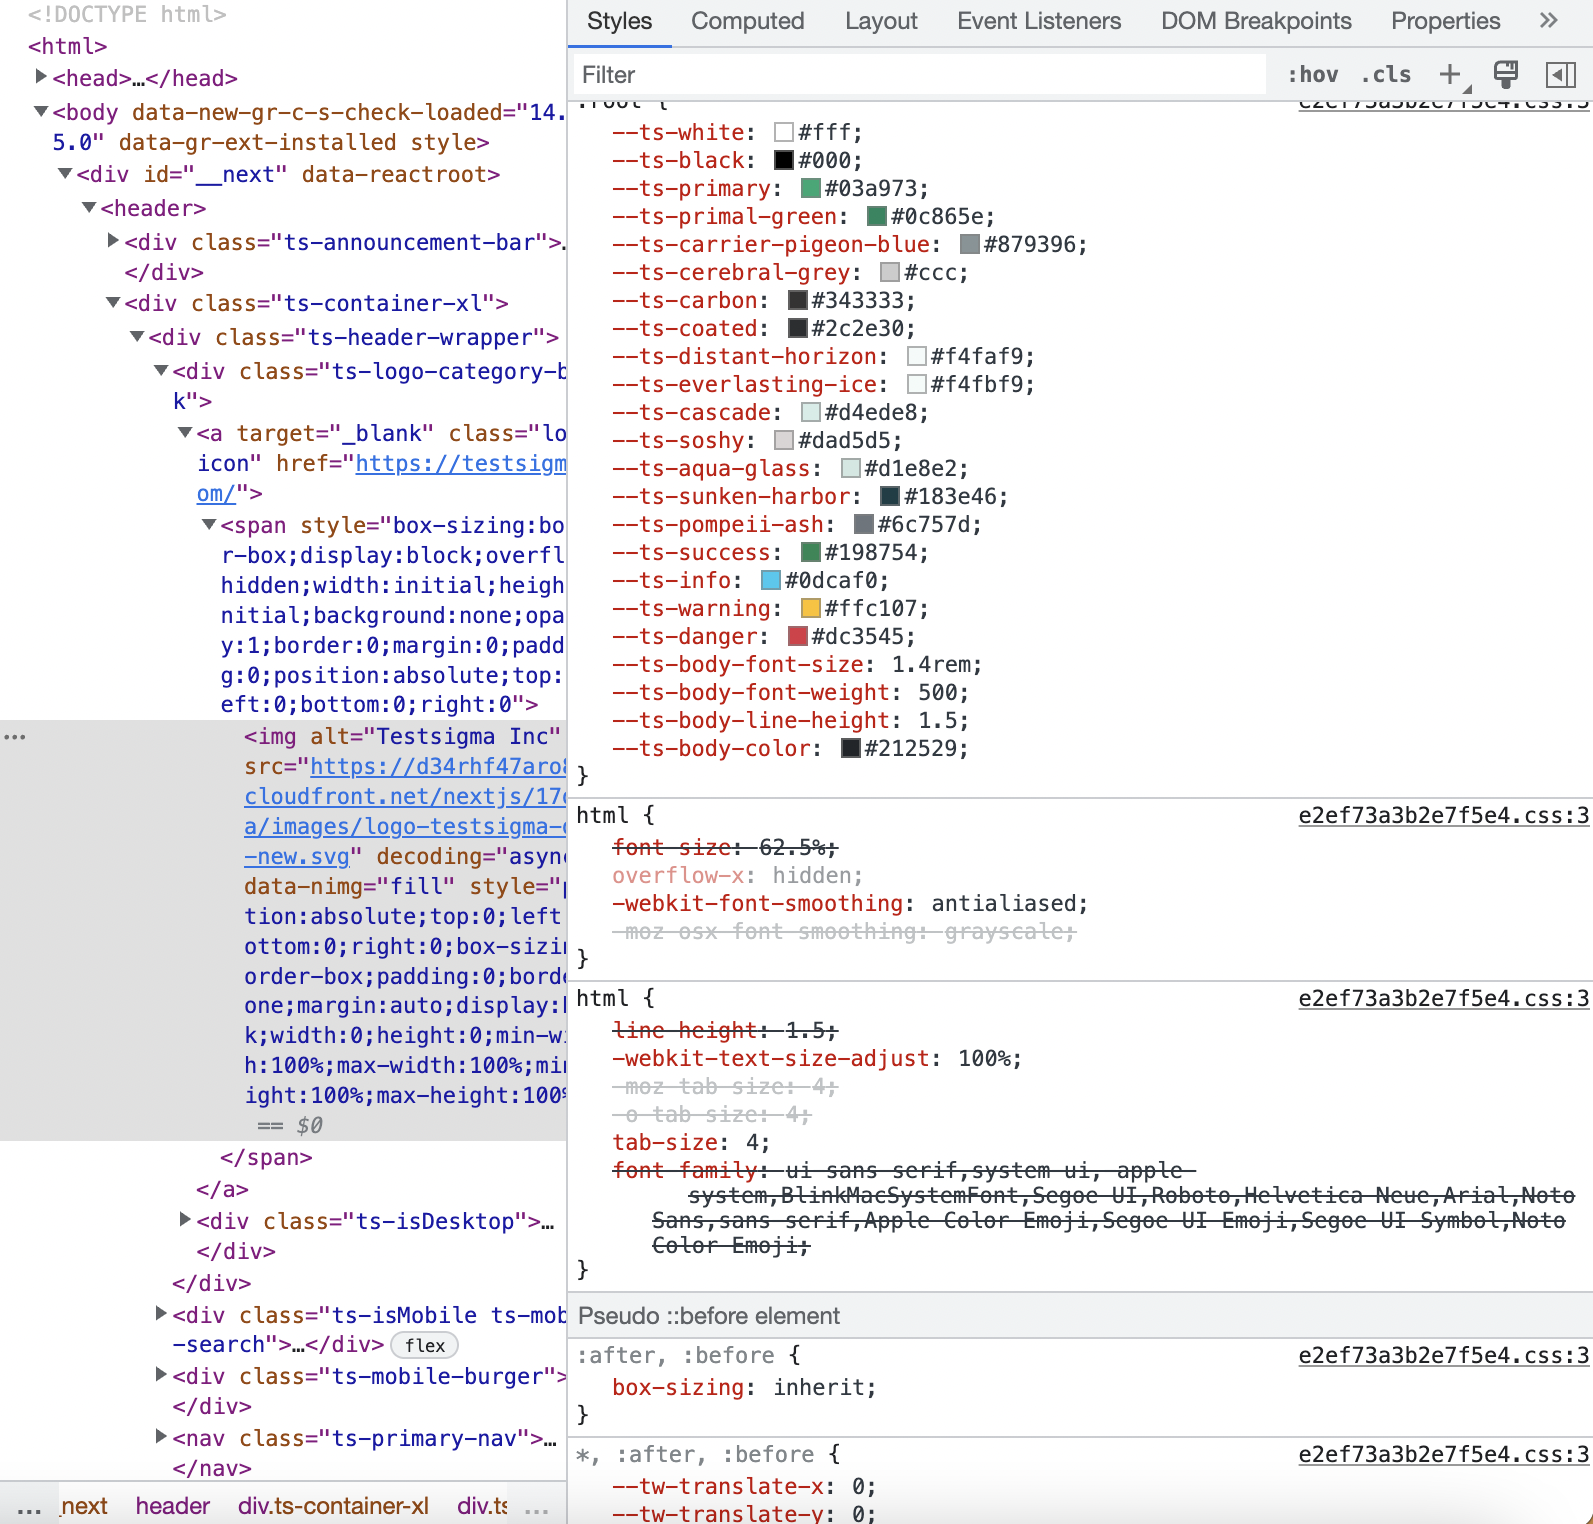
Task: Expand the ts-isDesktop div node
Action: click(x=185, y=1220)
